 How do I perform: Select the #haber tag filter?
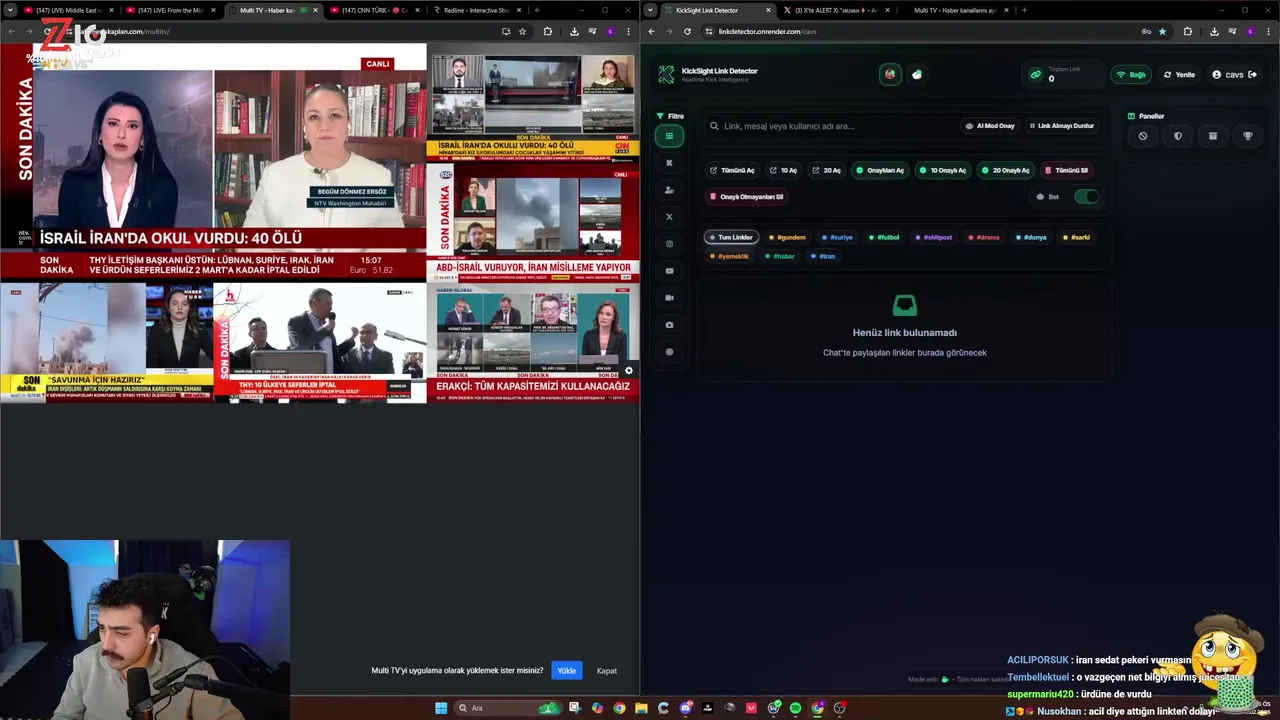tap(780, 256)
